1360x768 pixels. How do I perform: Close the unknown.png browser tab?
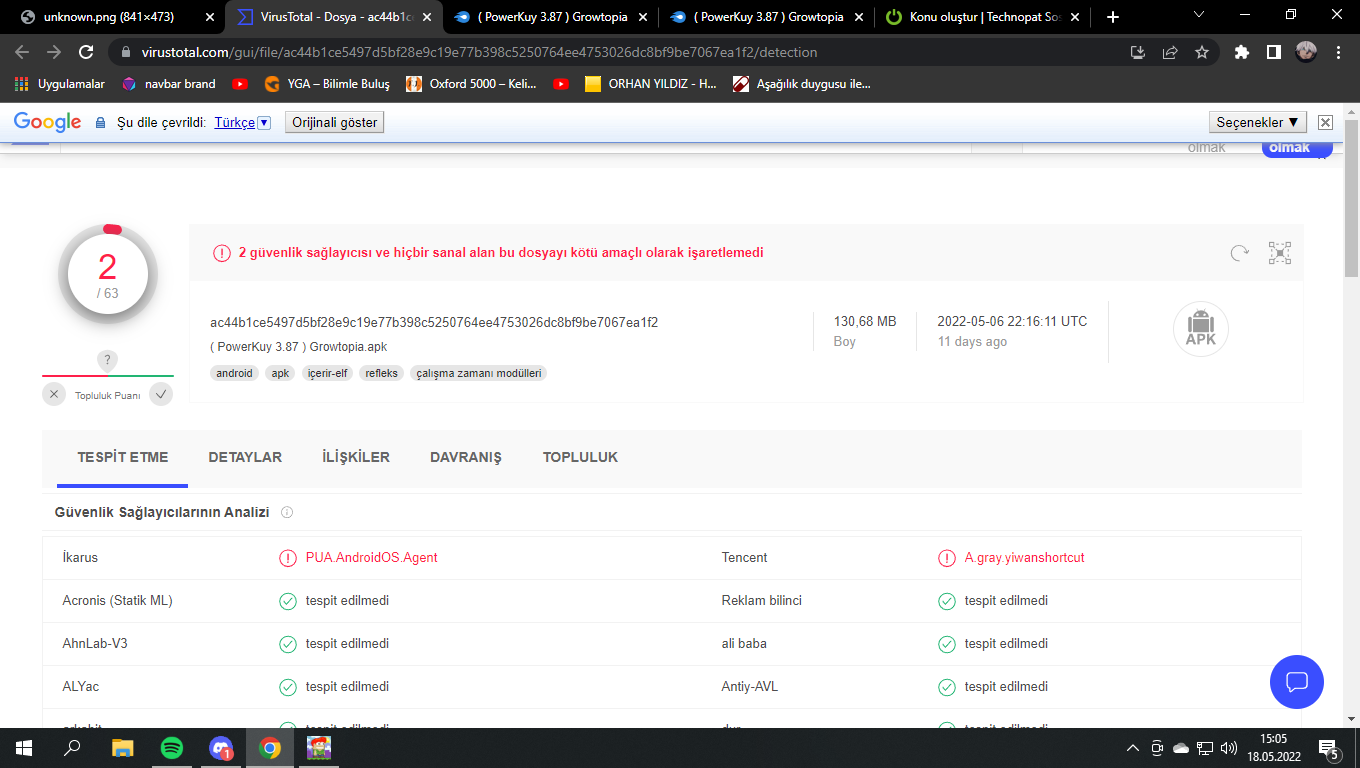208,17
